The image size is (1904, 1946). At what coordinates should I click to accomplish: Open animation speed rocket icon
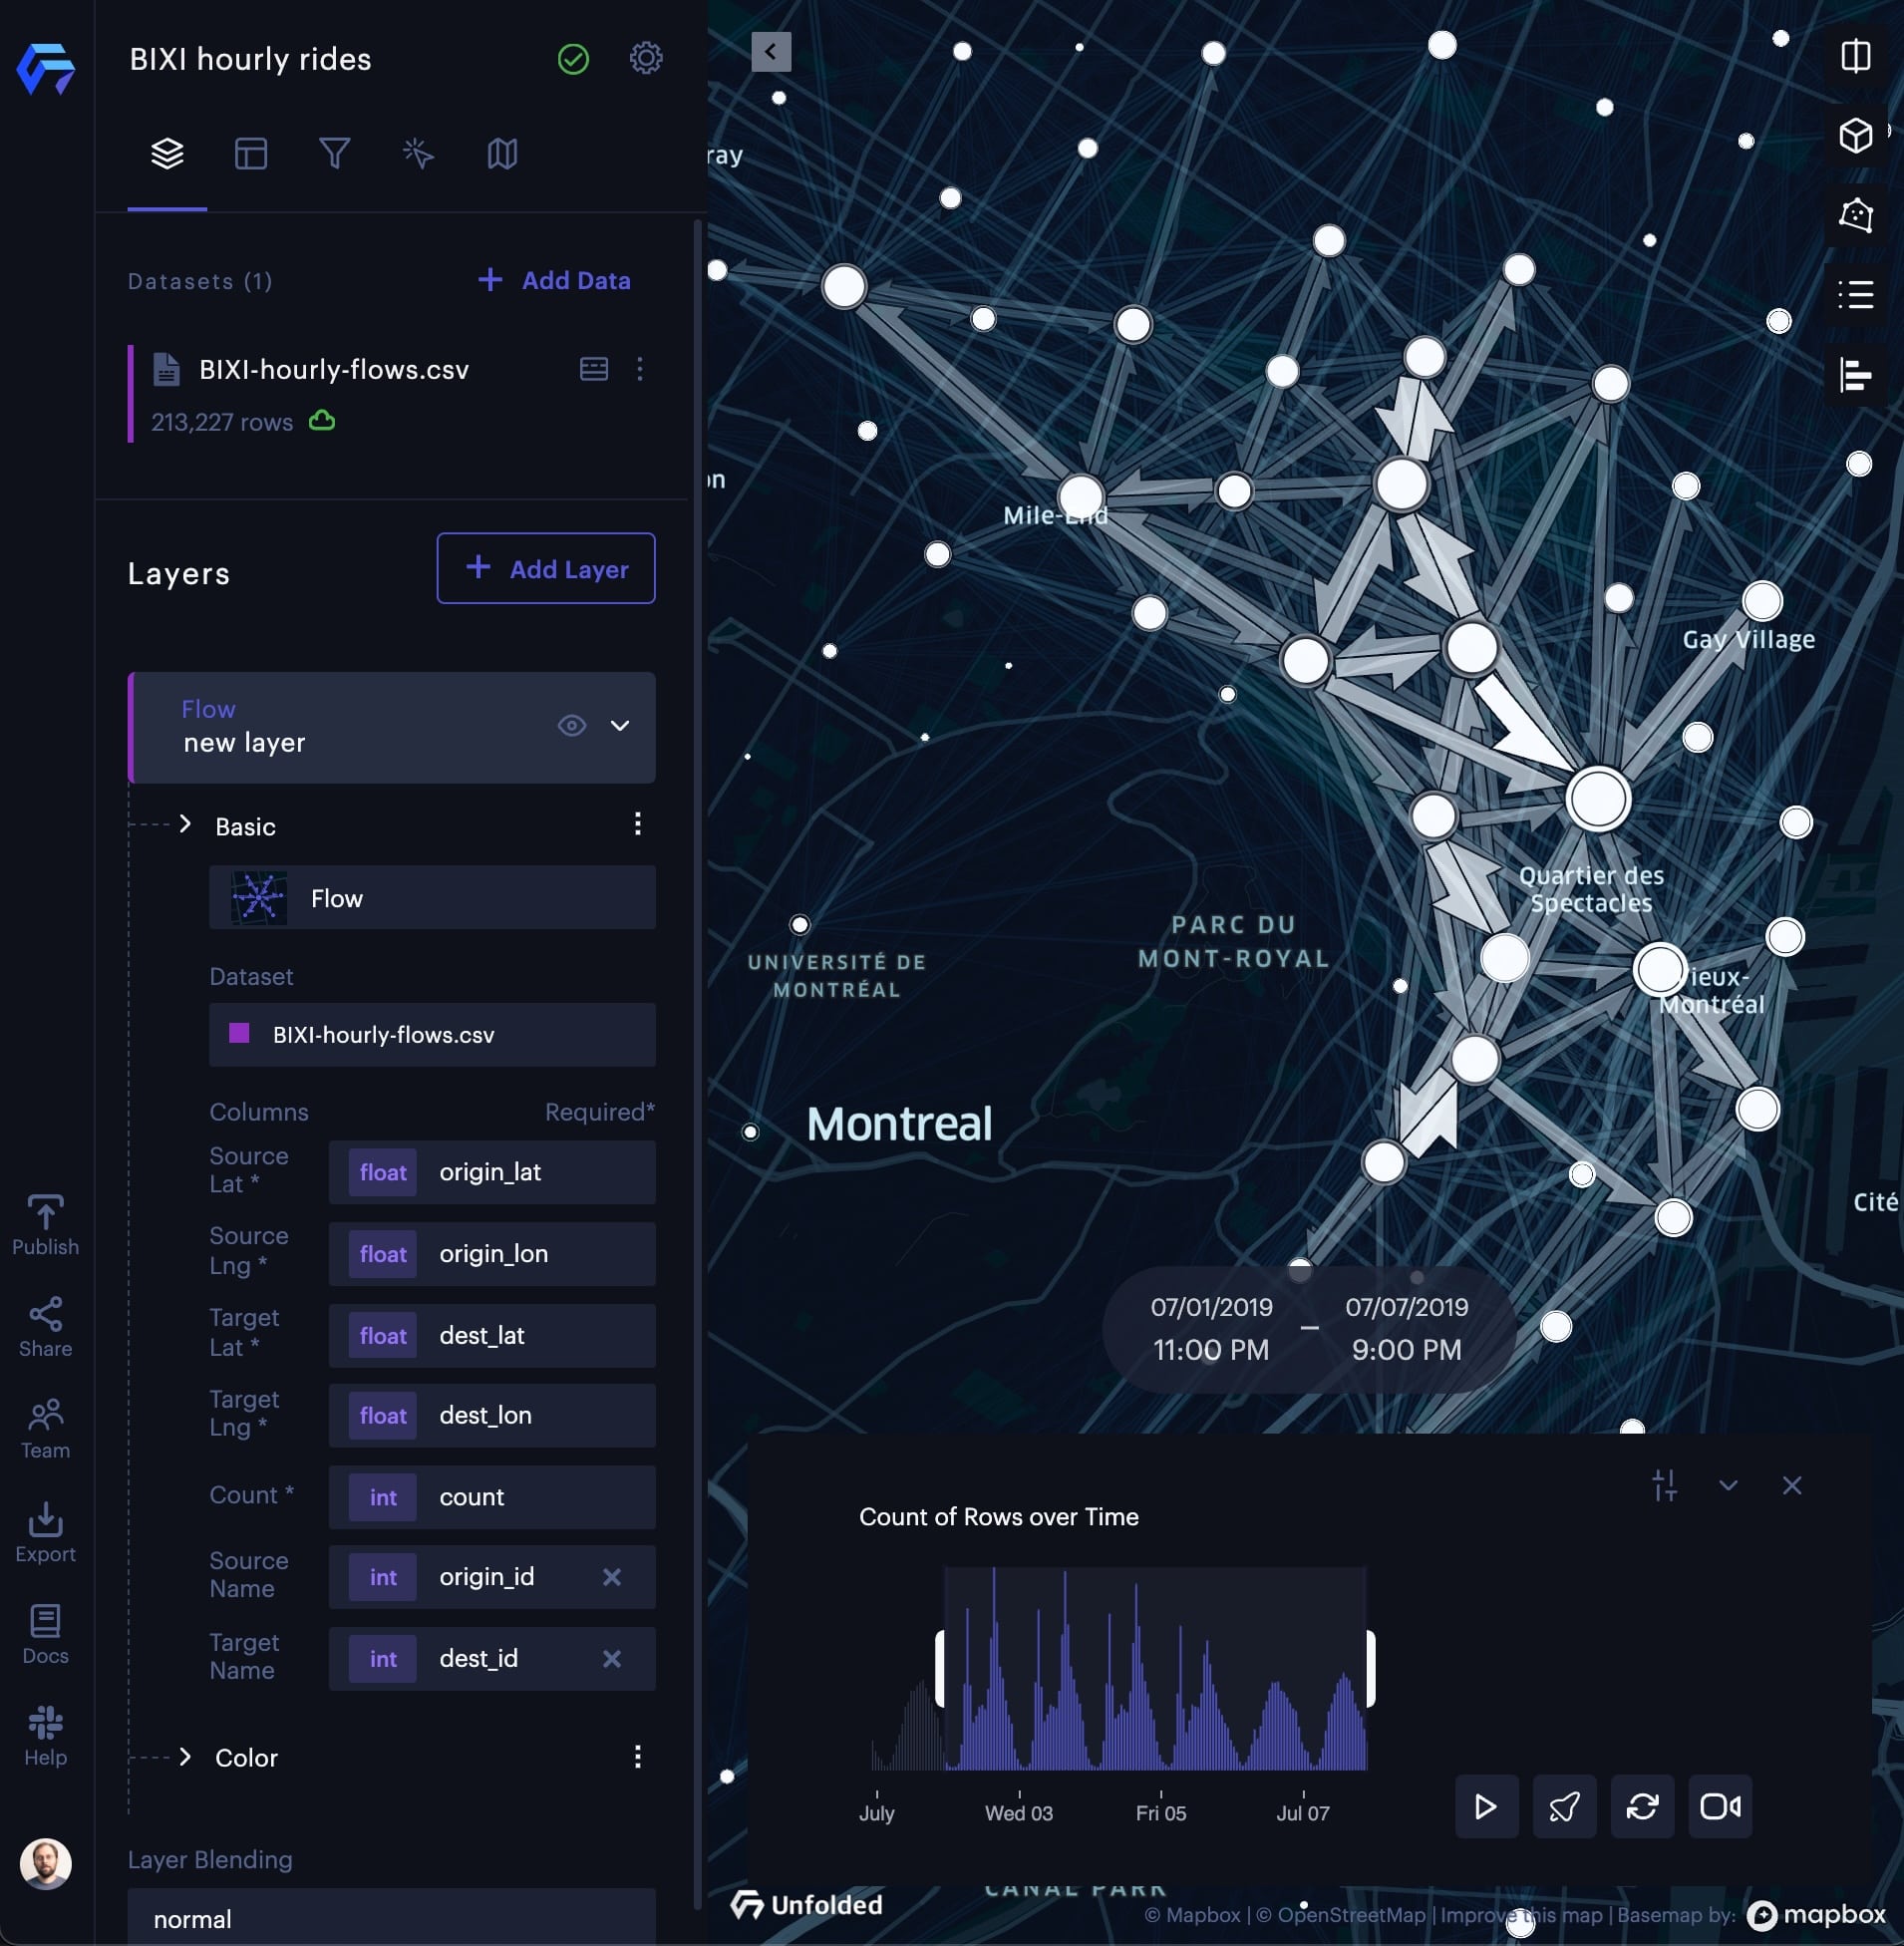pos(1564,1807)
